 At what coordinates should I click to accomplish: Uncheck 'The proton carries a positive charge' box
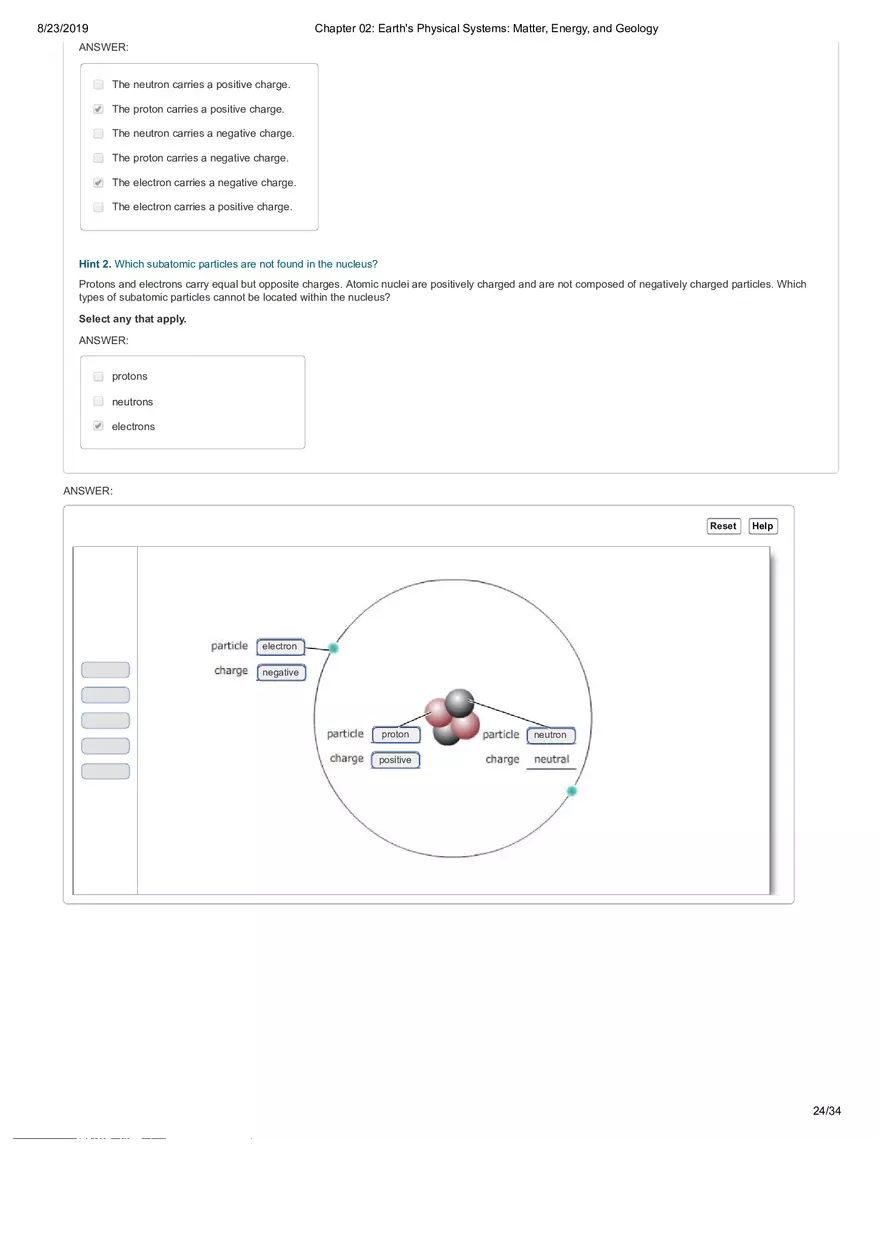[x=98, y=109]
